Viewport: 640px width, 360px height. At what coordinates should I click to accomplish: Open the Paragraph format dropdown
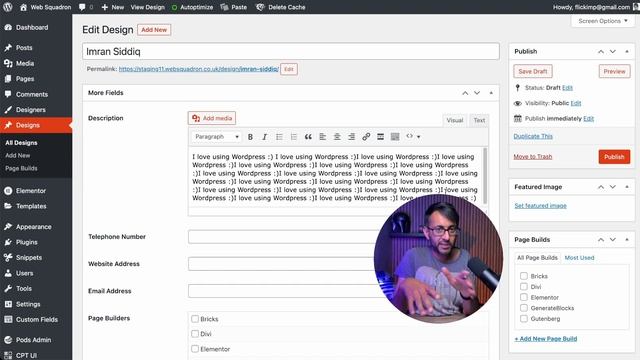216,137
